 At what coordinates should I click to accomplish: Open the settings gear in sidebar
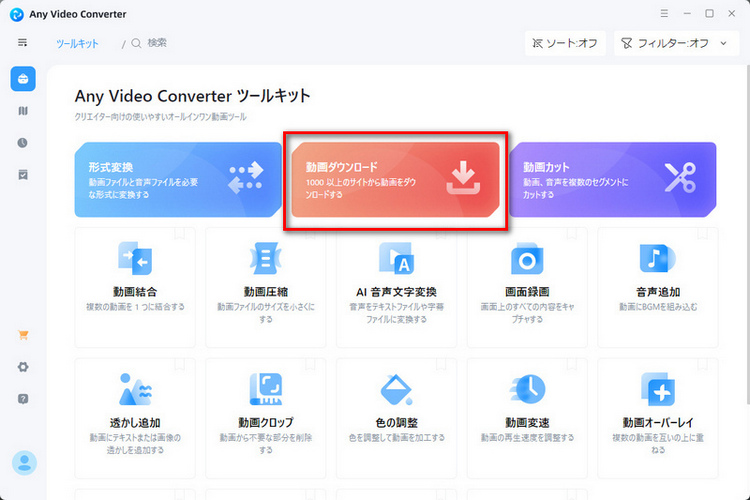click(23, 367)
